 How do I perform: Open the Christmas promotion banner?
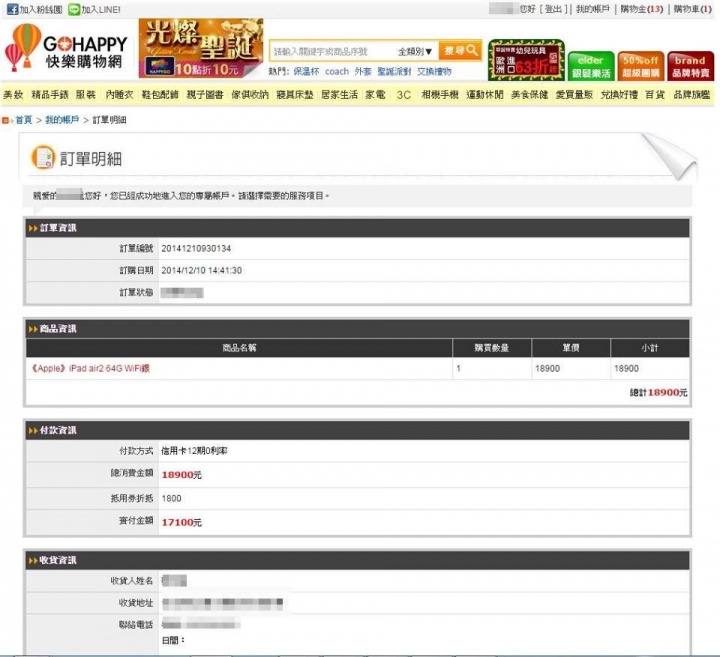[x=201, y=48]
